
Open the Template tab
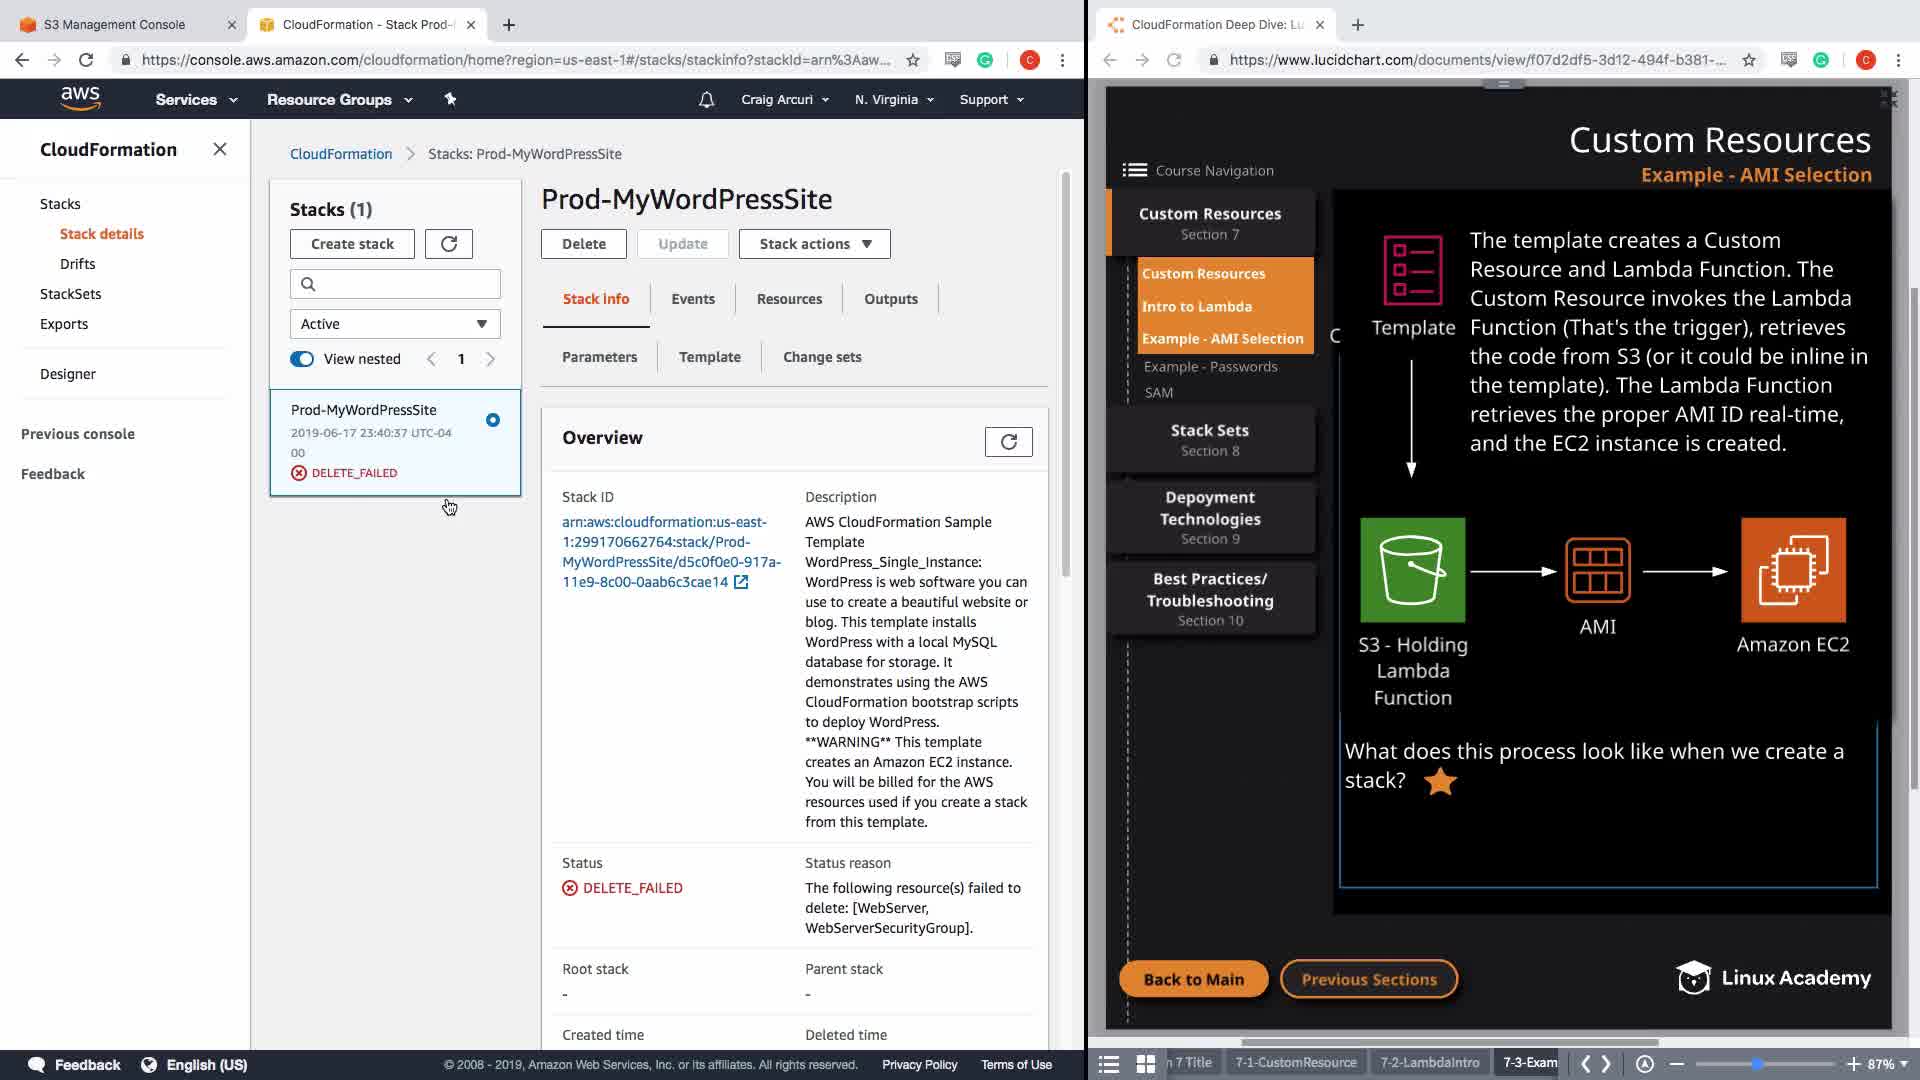[709, 357]
